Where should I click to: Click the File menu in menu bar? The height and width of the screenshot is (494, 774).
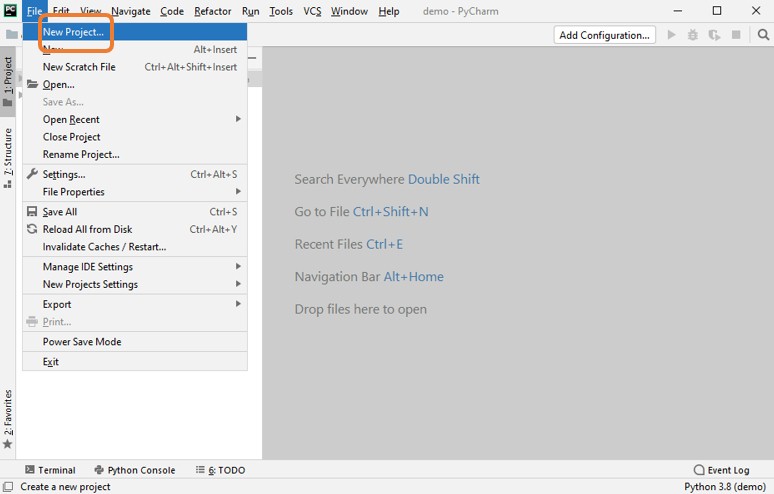tap(35, 11)
